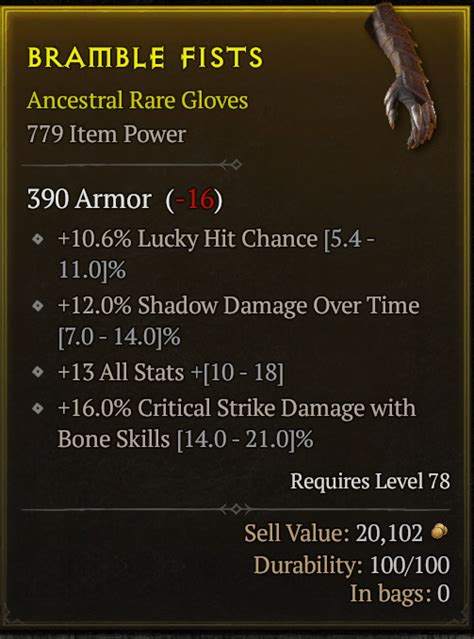Click the diamond bullet next to Critical Strike Damage
The height and width of the screenshot is (639, 474).
[x=38, y=408]
